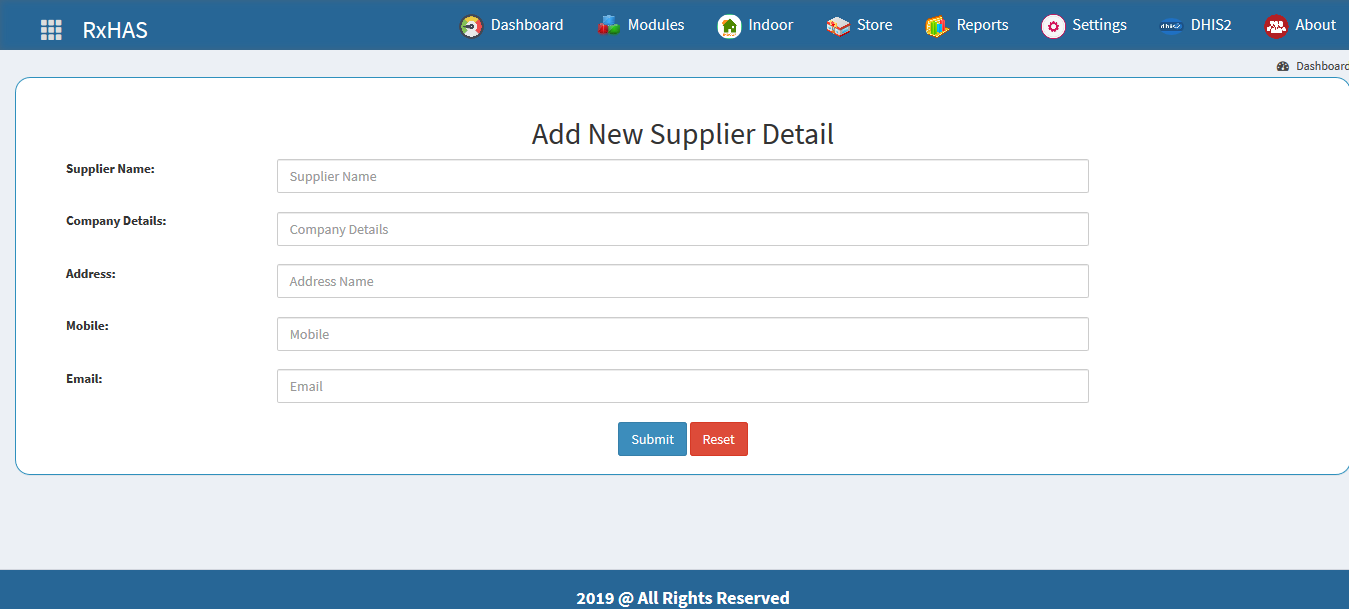Click the Reports chart icon
Image resolution: width=1349 pixels, height=609 pixels.
936,25
